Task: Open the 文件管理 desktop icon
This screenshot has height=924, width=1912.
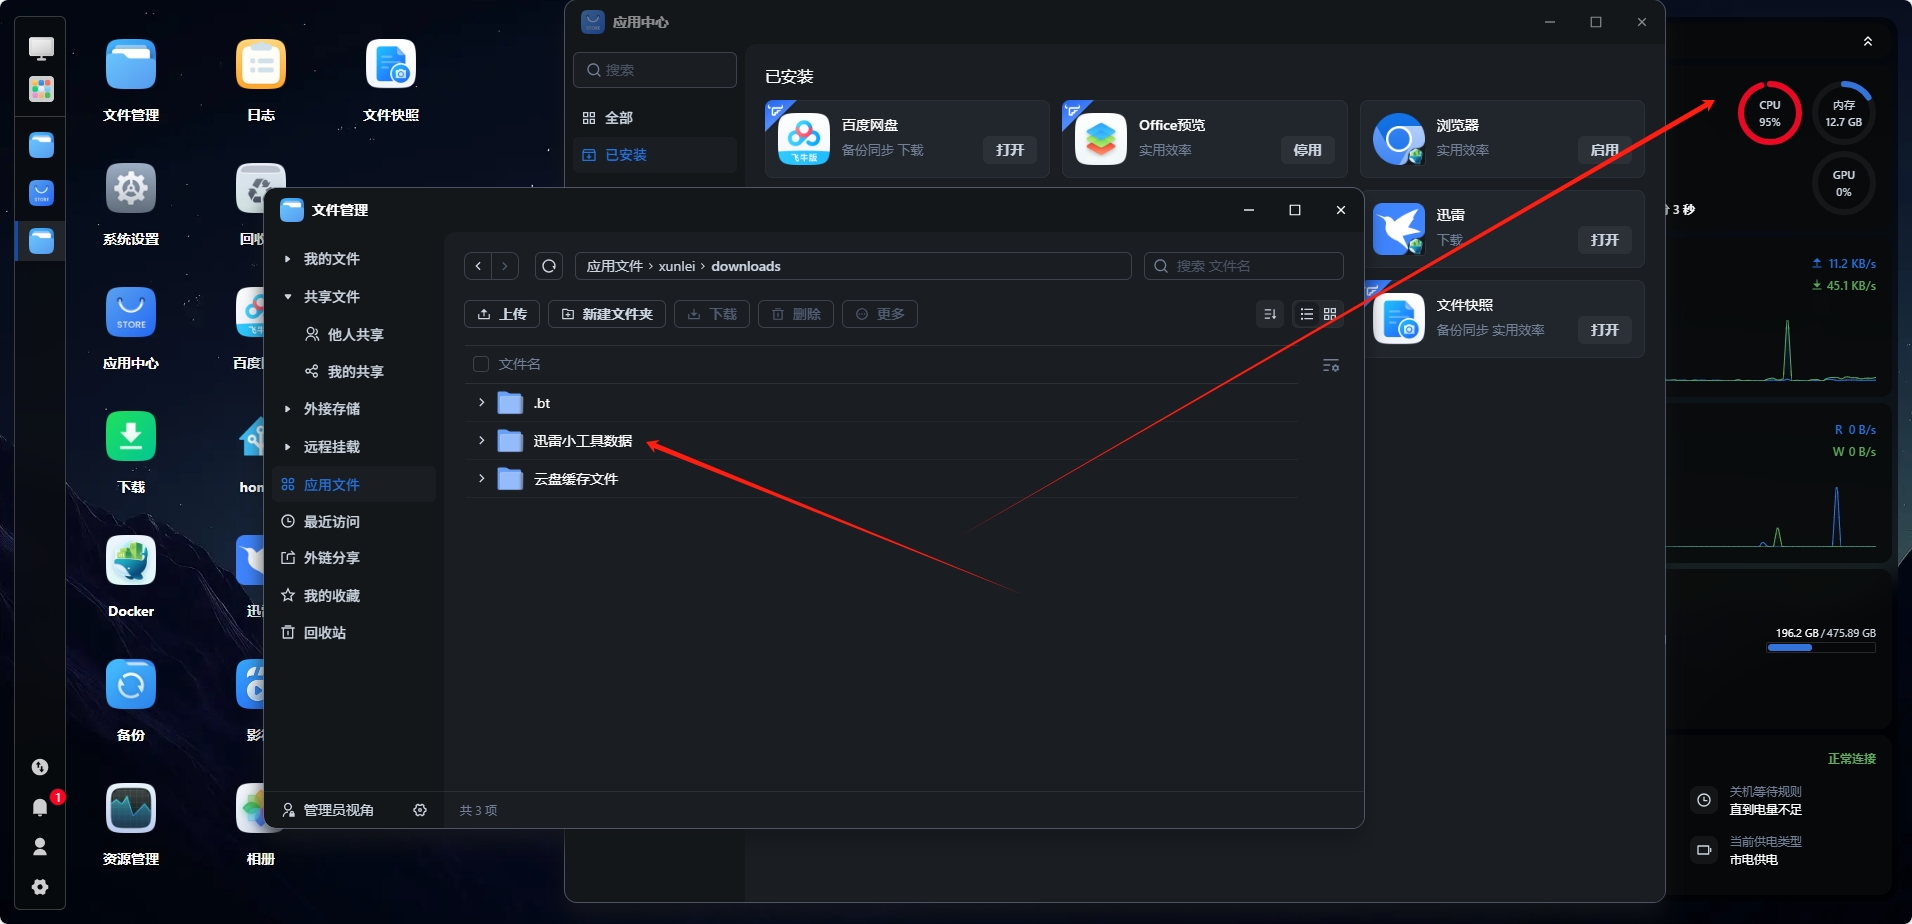Action: (131, 65)
